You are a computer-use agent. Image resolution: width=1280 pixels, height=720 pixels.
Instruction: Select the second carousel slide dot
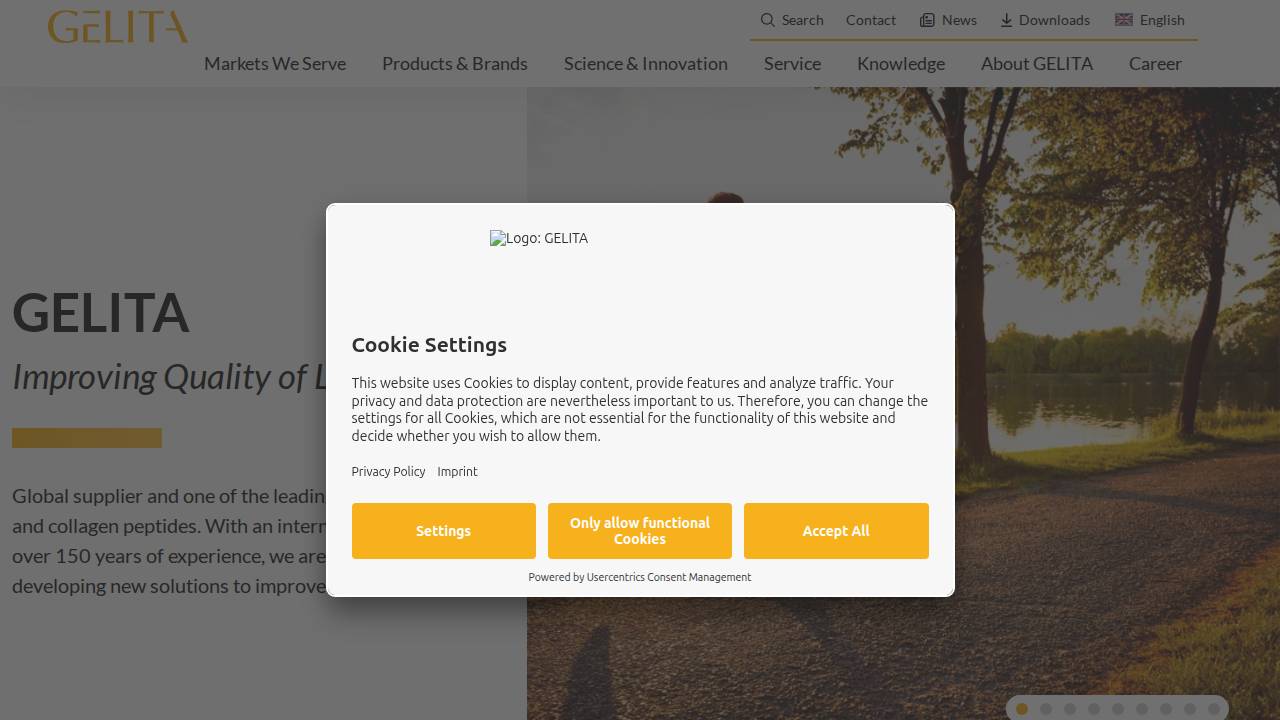pyautogui.click(x=1046, y=709)
